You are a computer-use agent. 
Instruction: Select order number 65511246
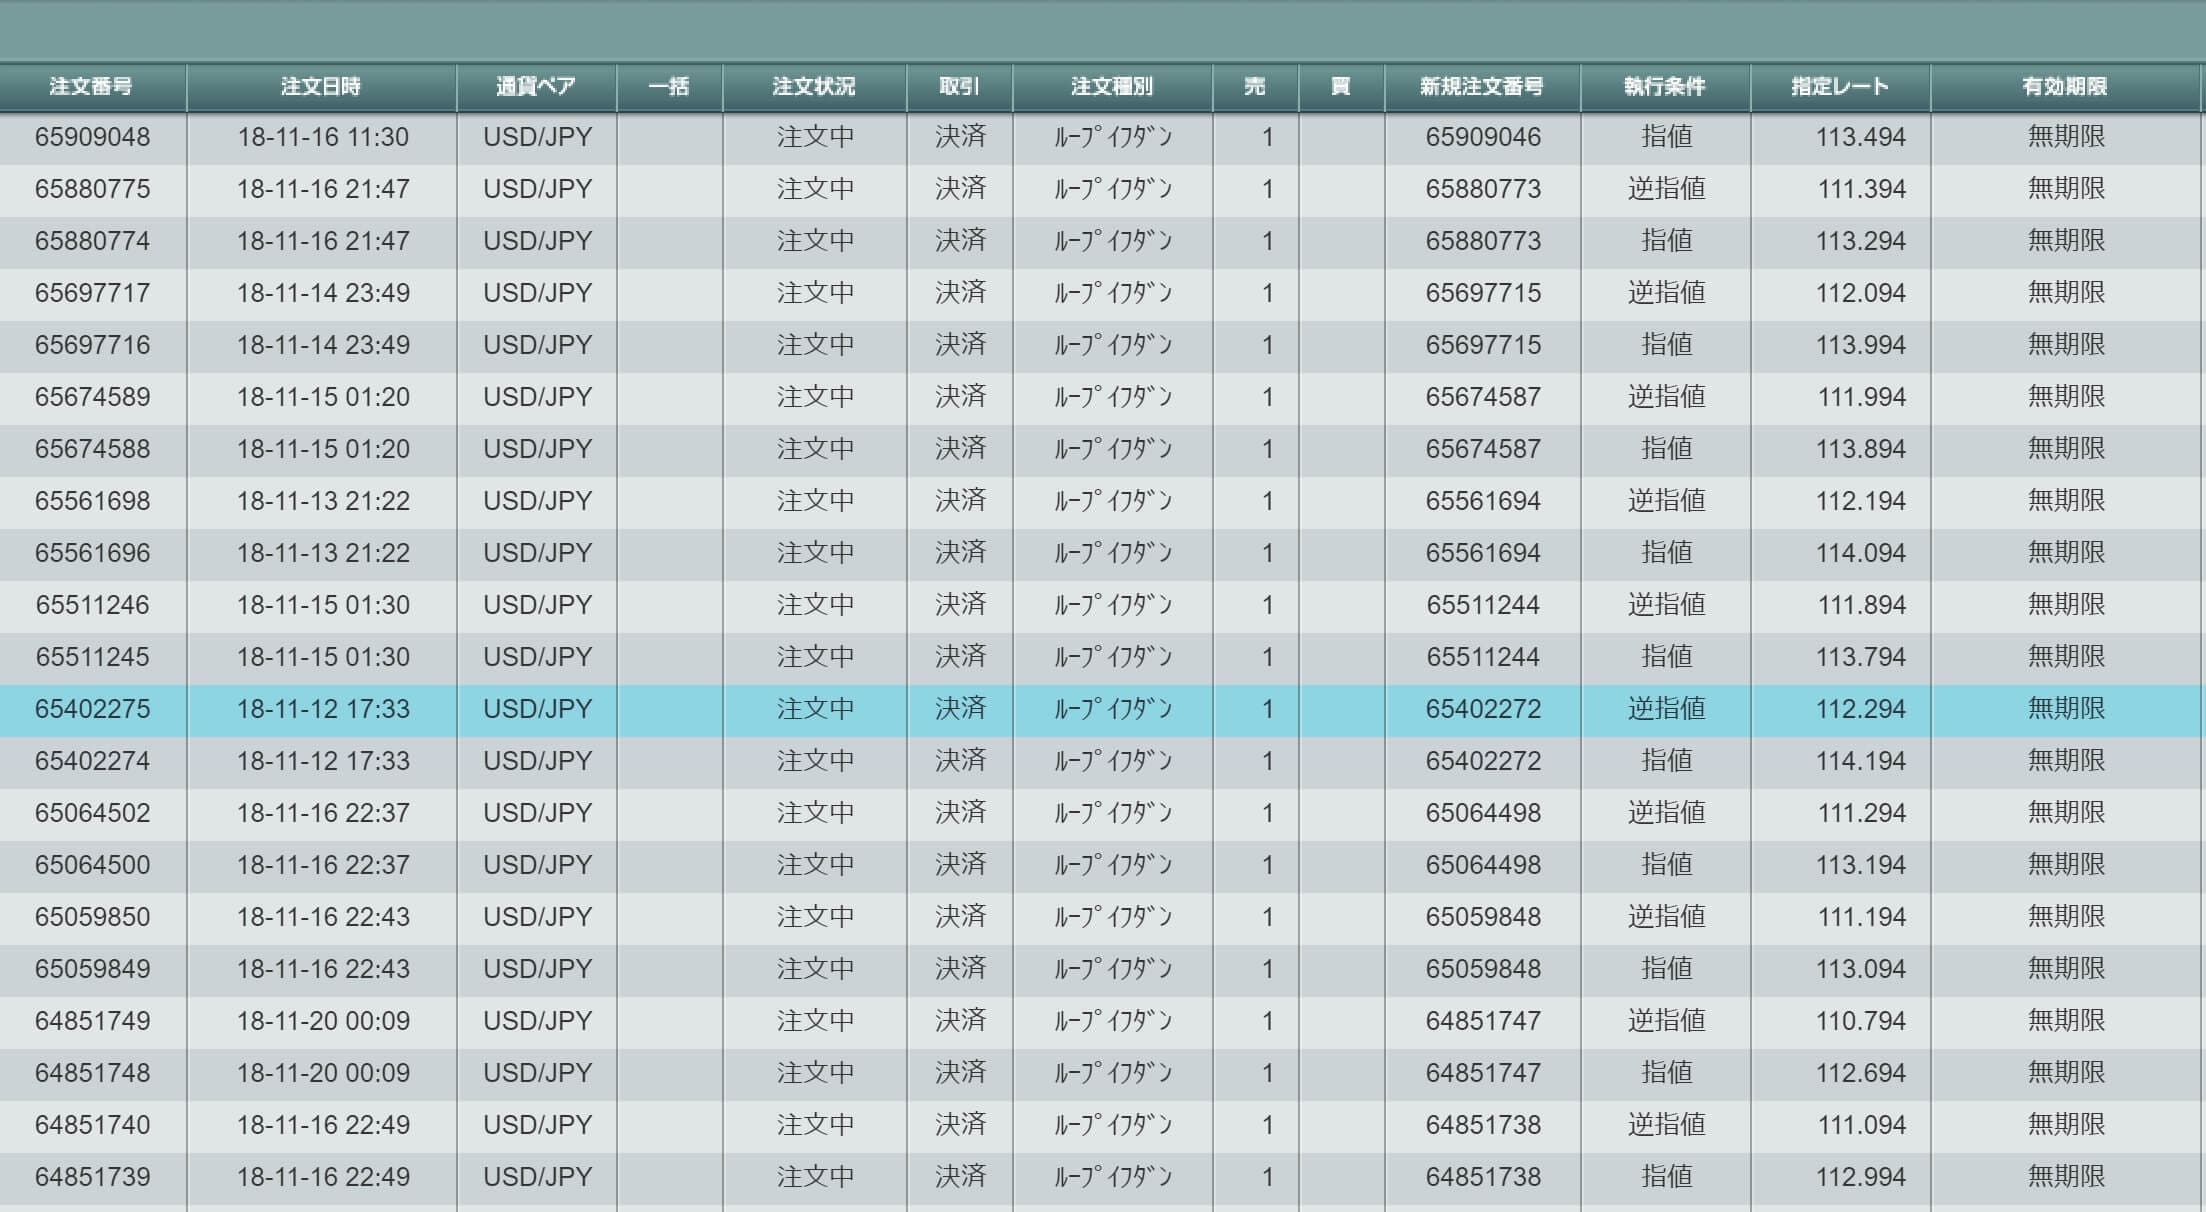click(92, 605)
